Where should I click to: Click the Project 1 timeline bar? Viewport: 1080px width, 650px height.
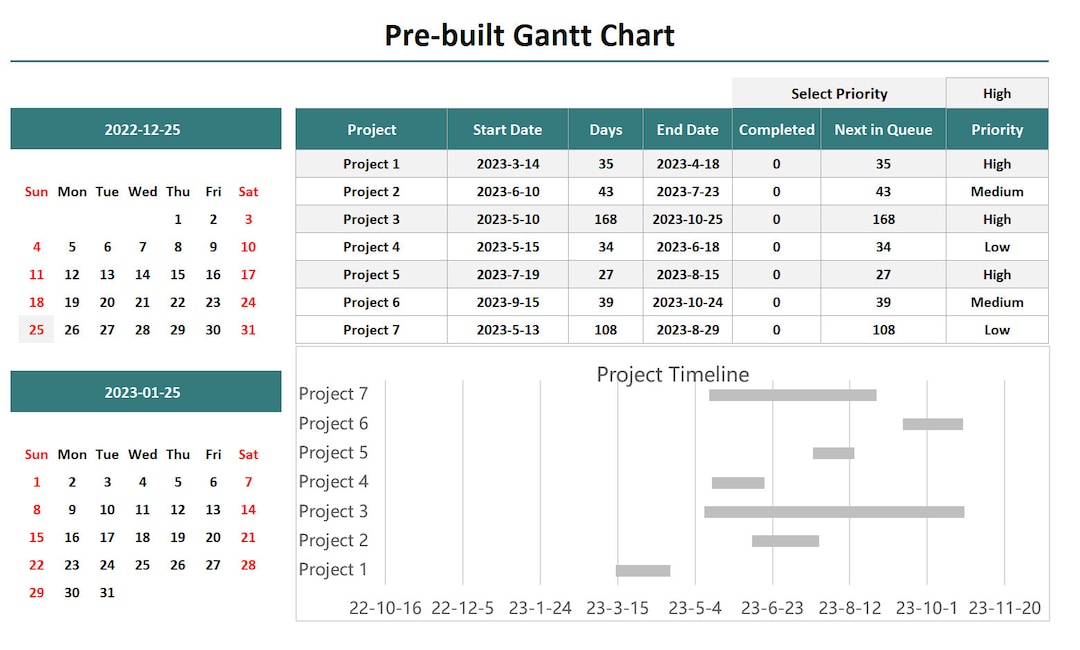[643, 569]
